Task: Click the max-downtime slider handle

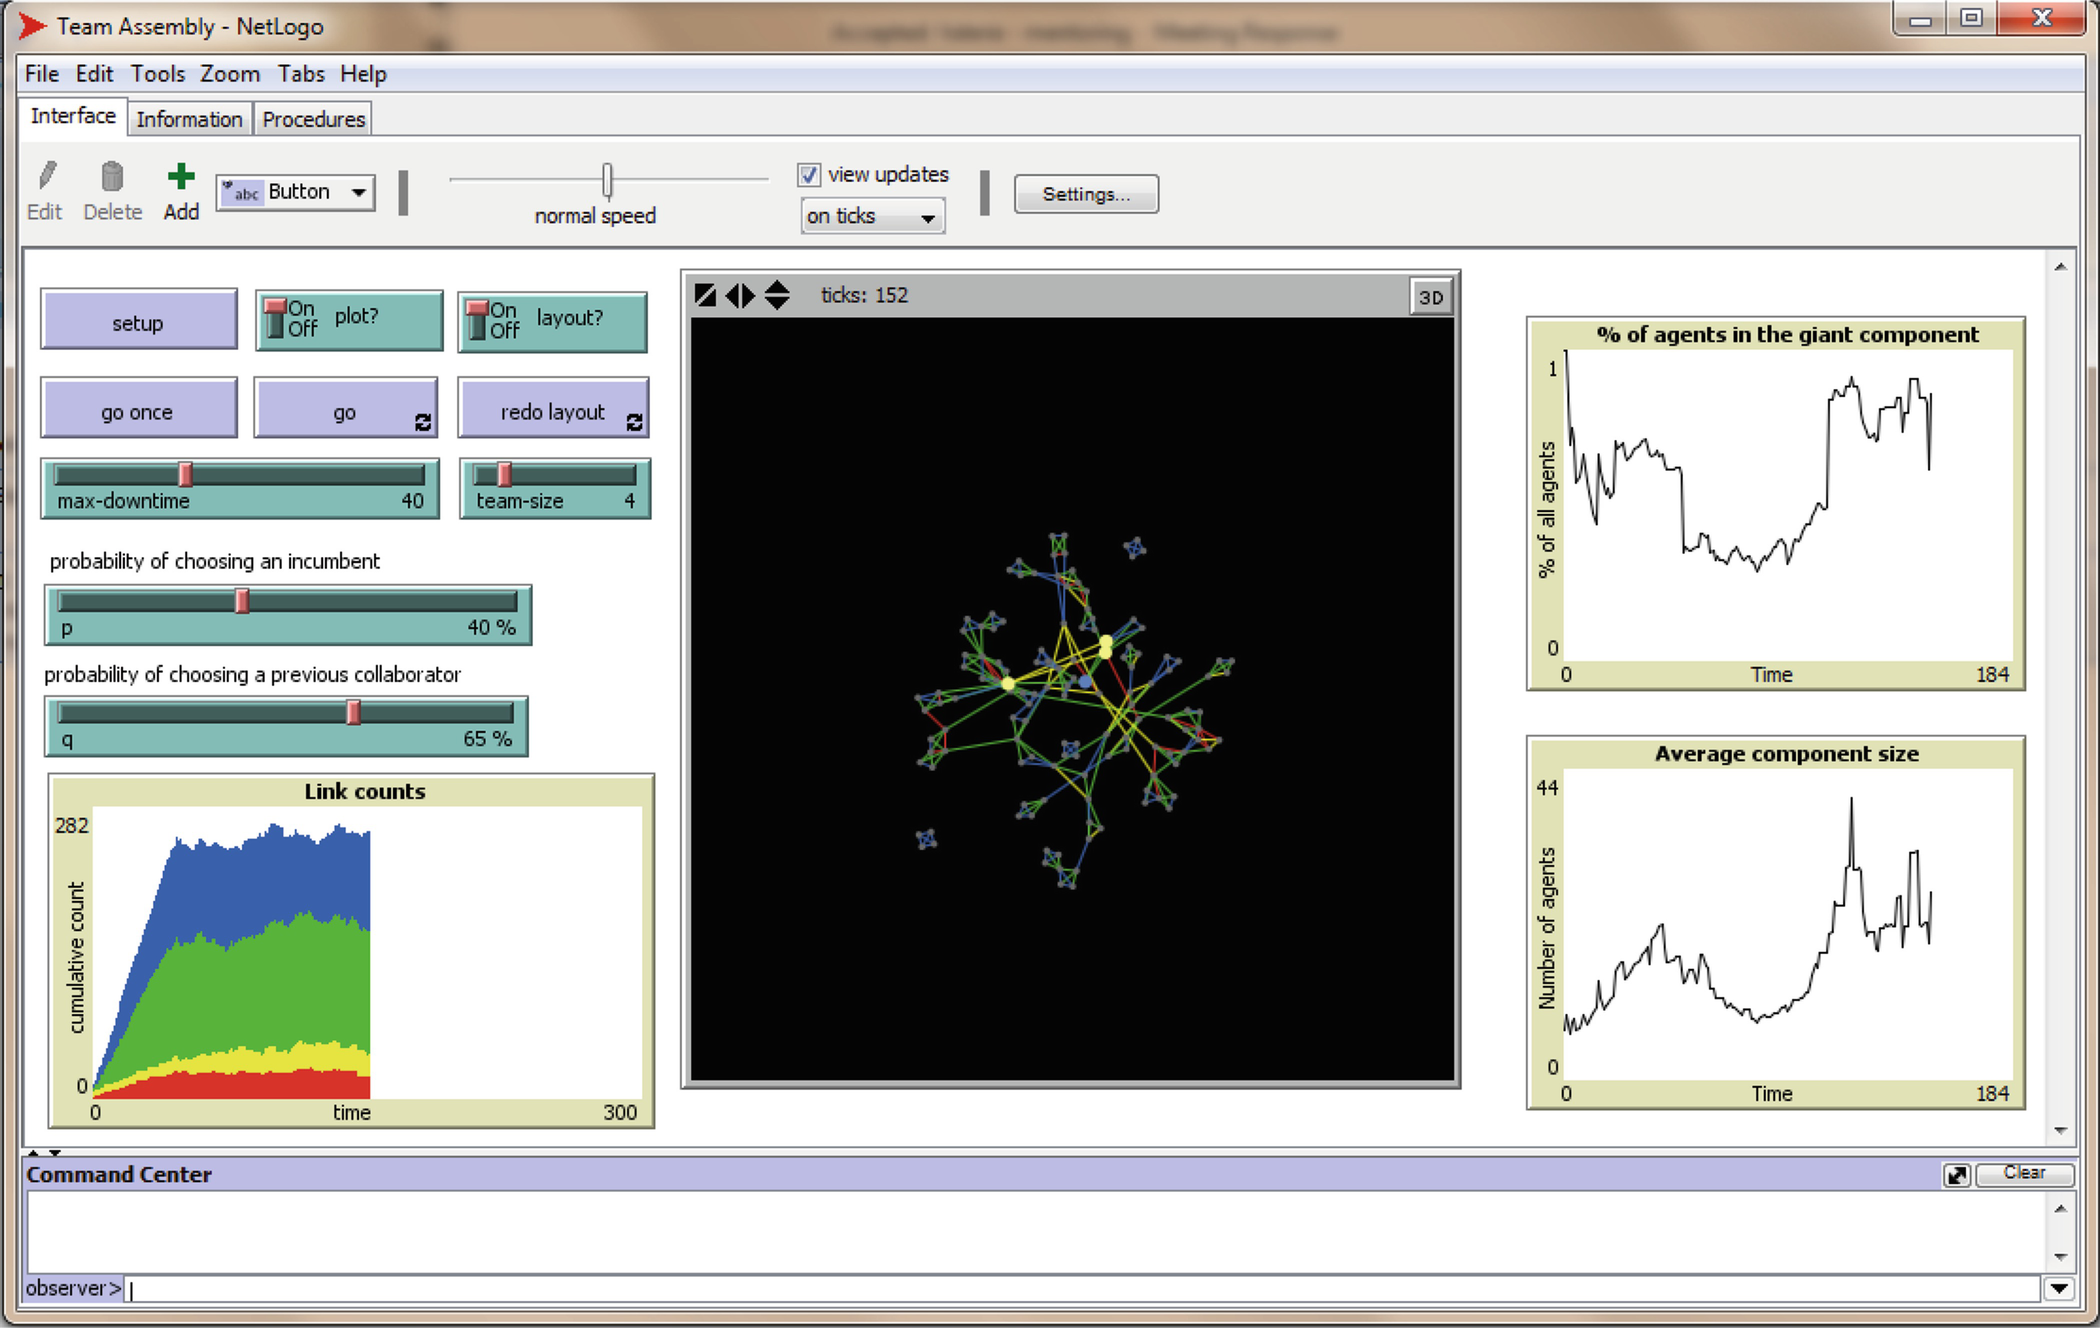Action: click(x=186, y=475)
